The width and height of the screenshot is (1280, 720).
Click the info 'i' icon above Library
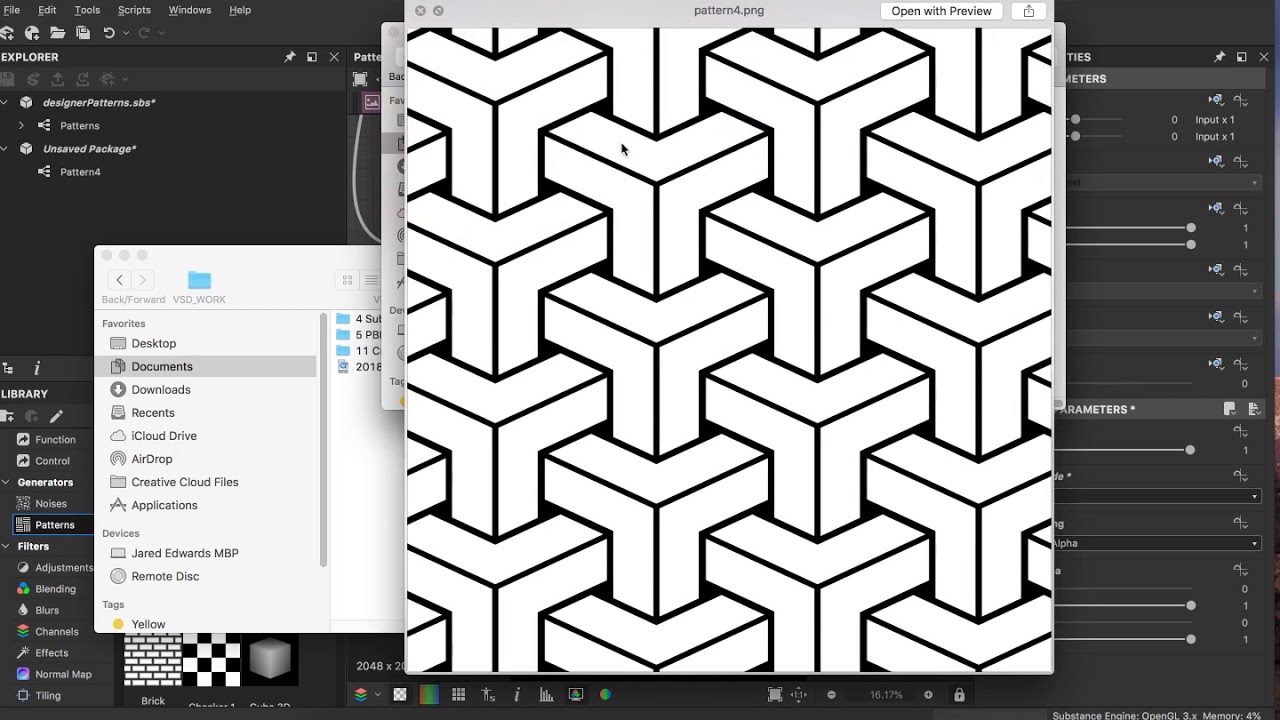[x=37, y=369]
